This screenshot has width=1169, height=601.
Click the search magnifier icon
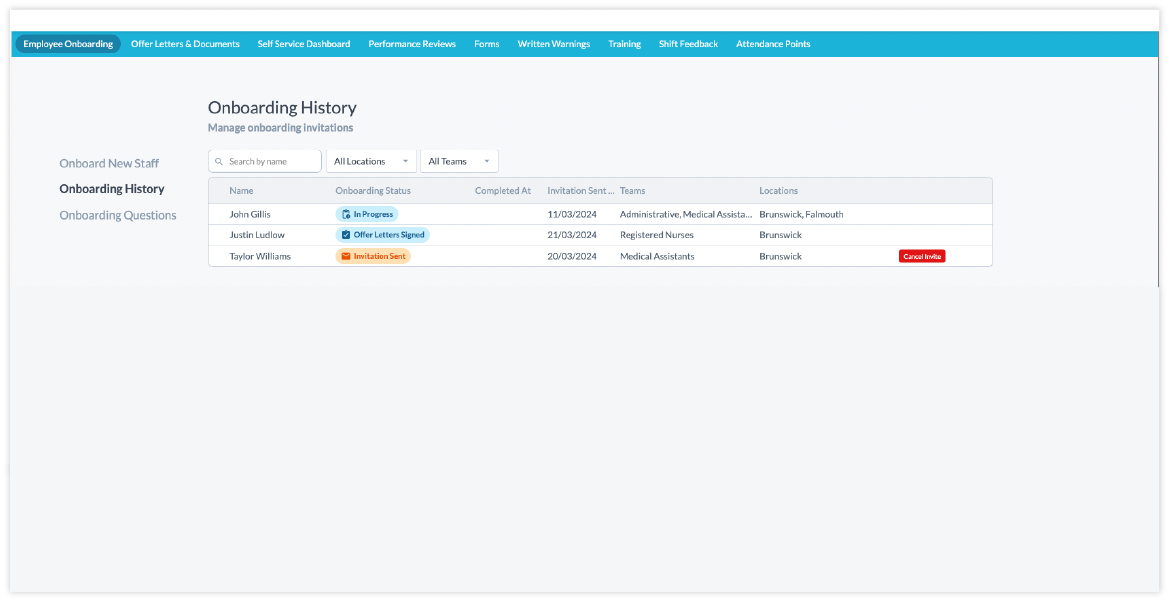(x=219, y=161)
